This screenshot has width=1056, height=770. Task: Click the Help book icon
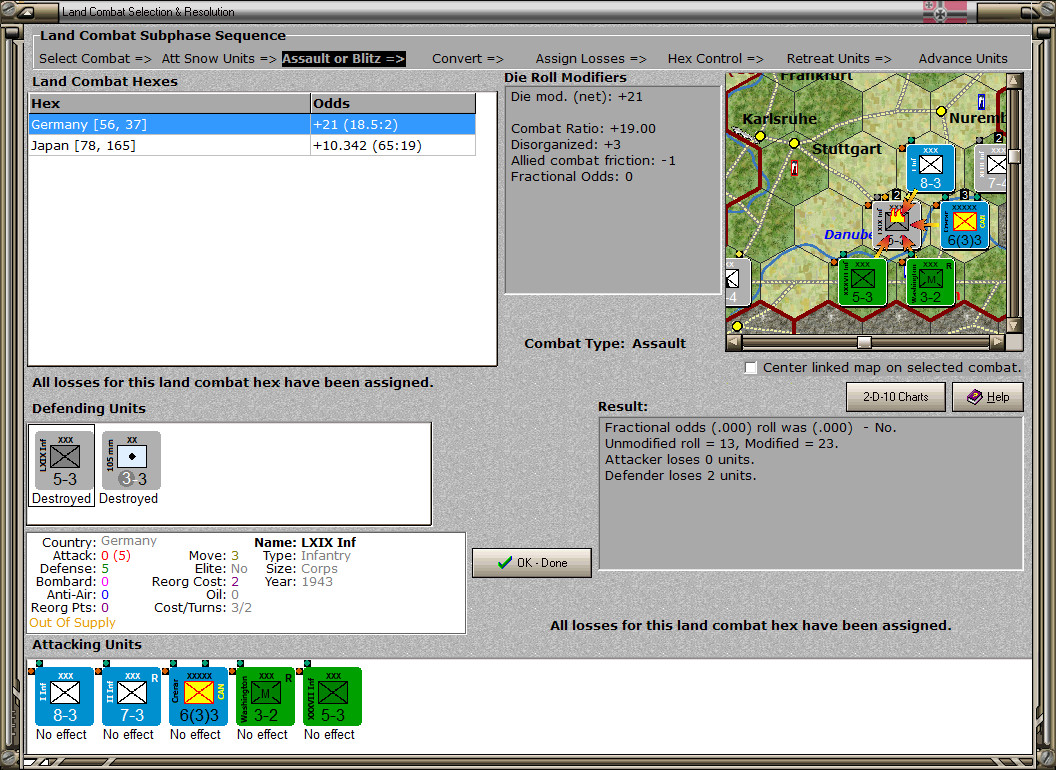975,397
